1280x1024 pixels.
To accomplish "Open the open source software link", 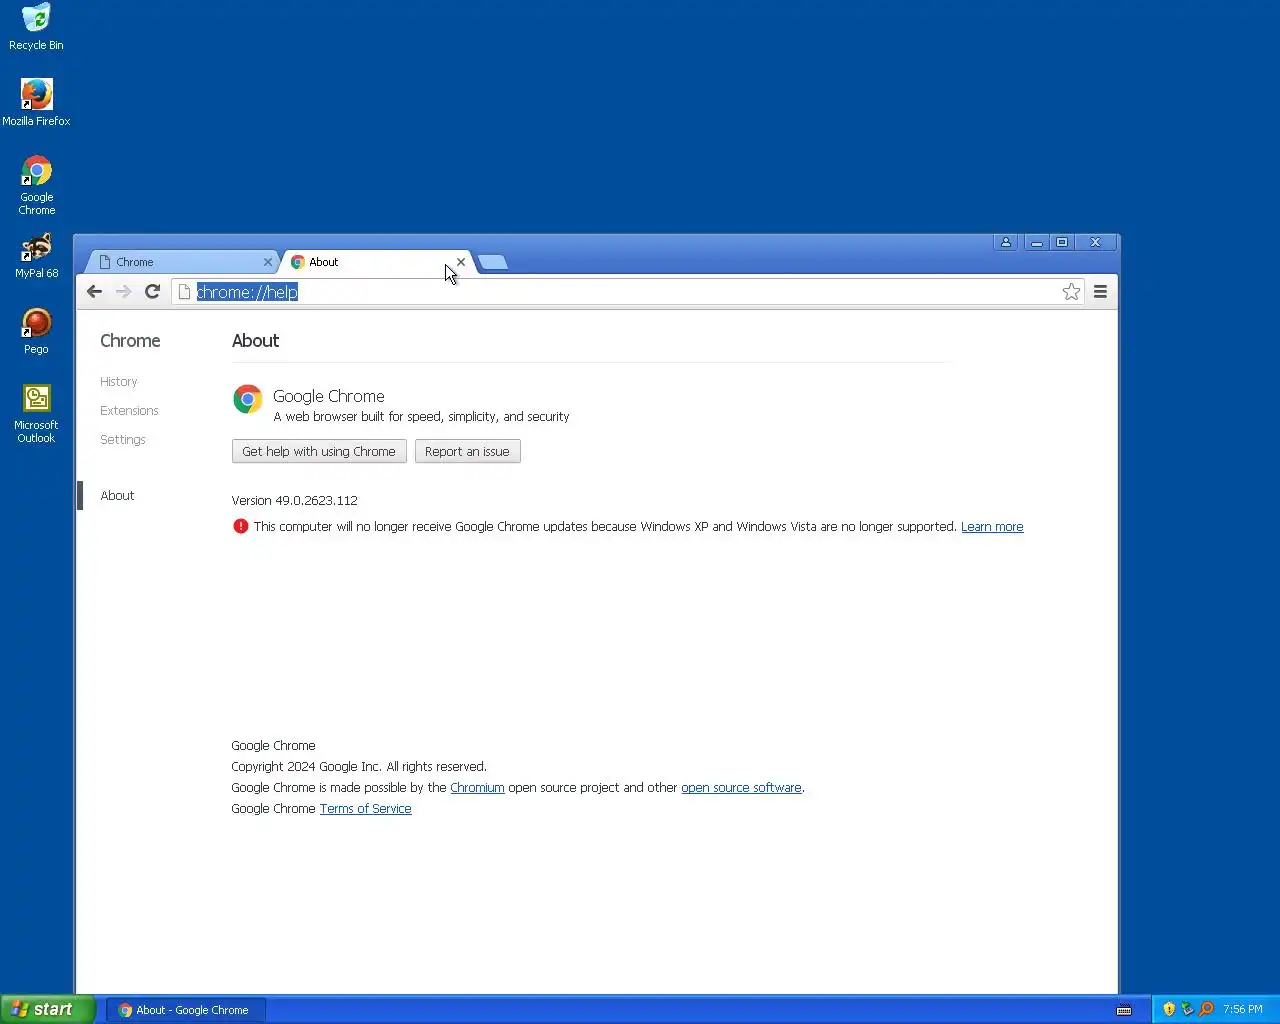I will [x=741, y=788].
